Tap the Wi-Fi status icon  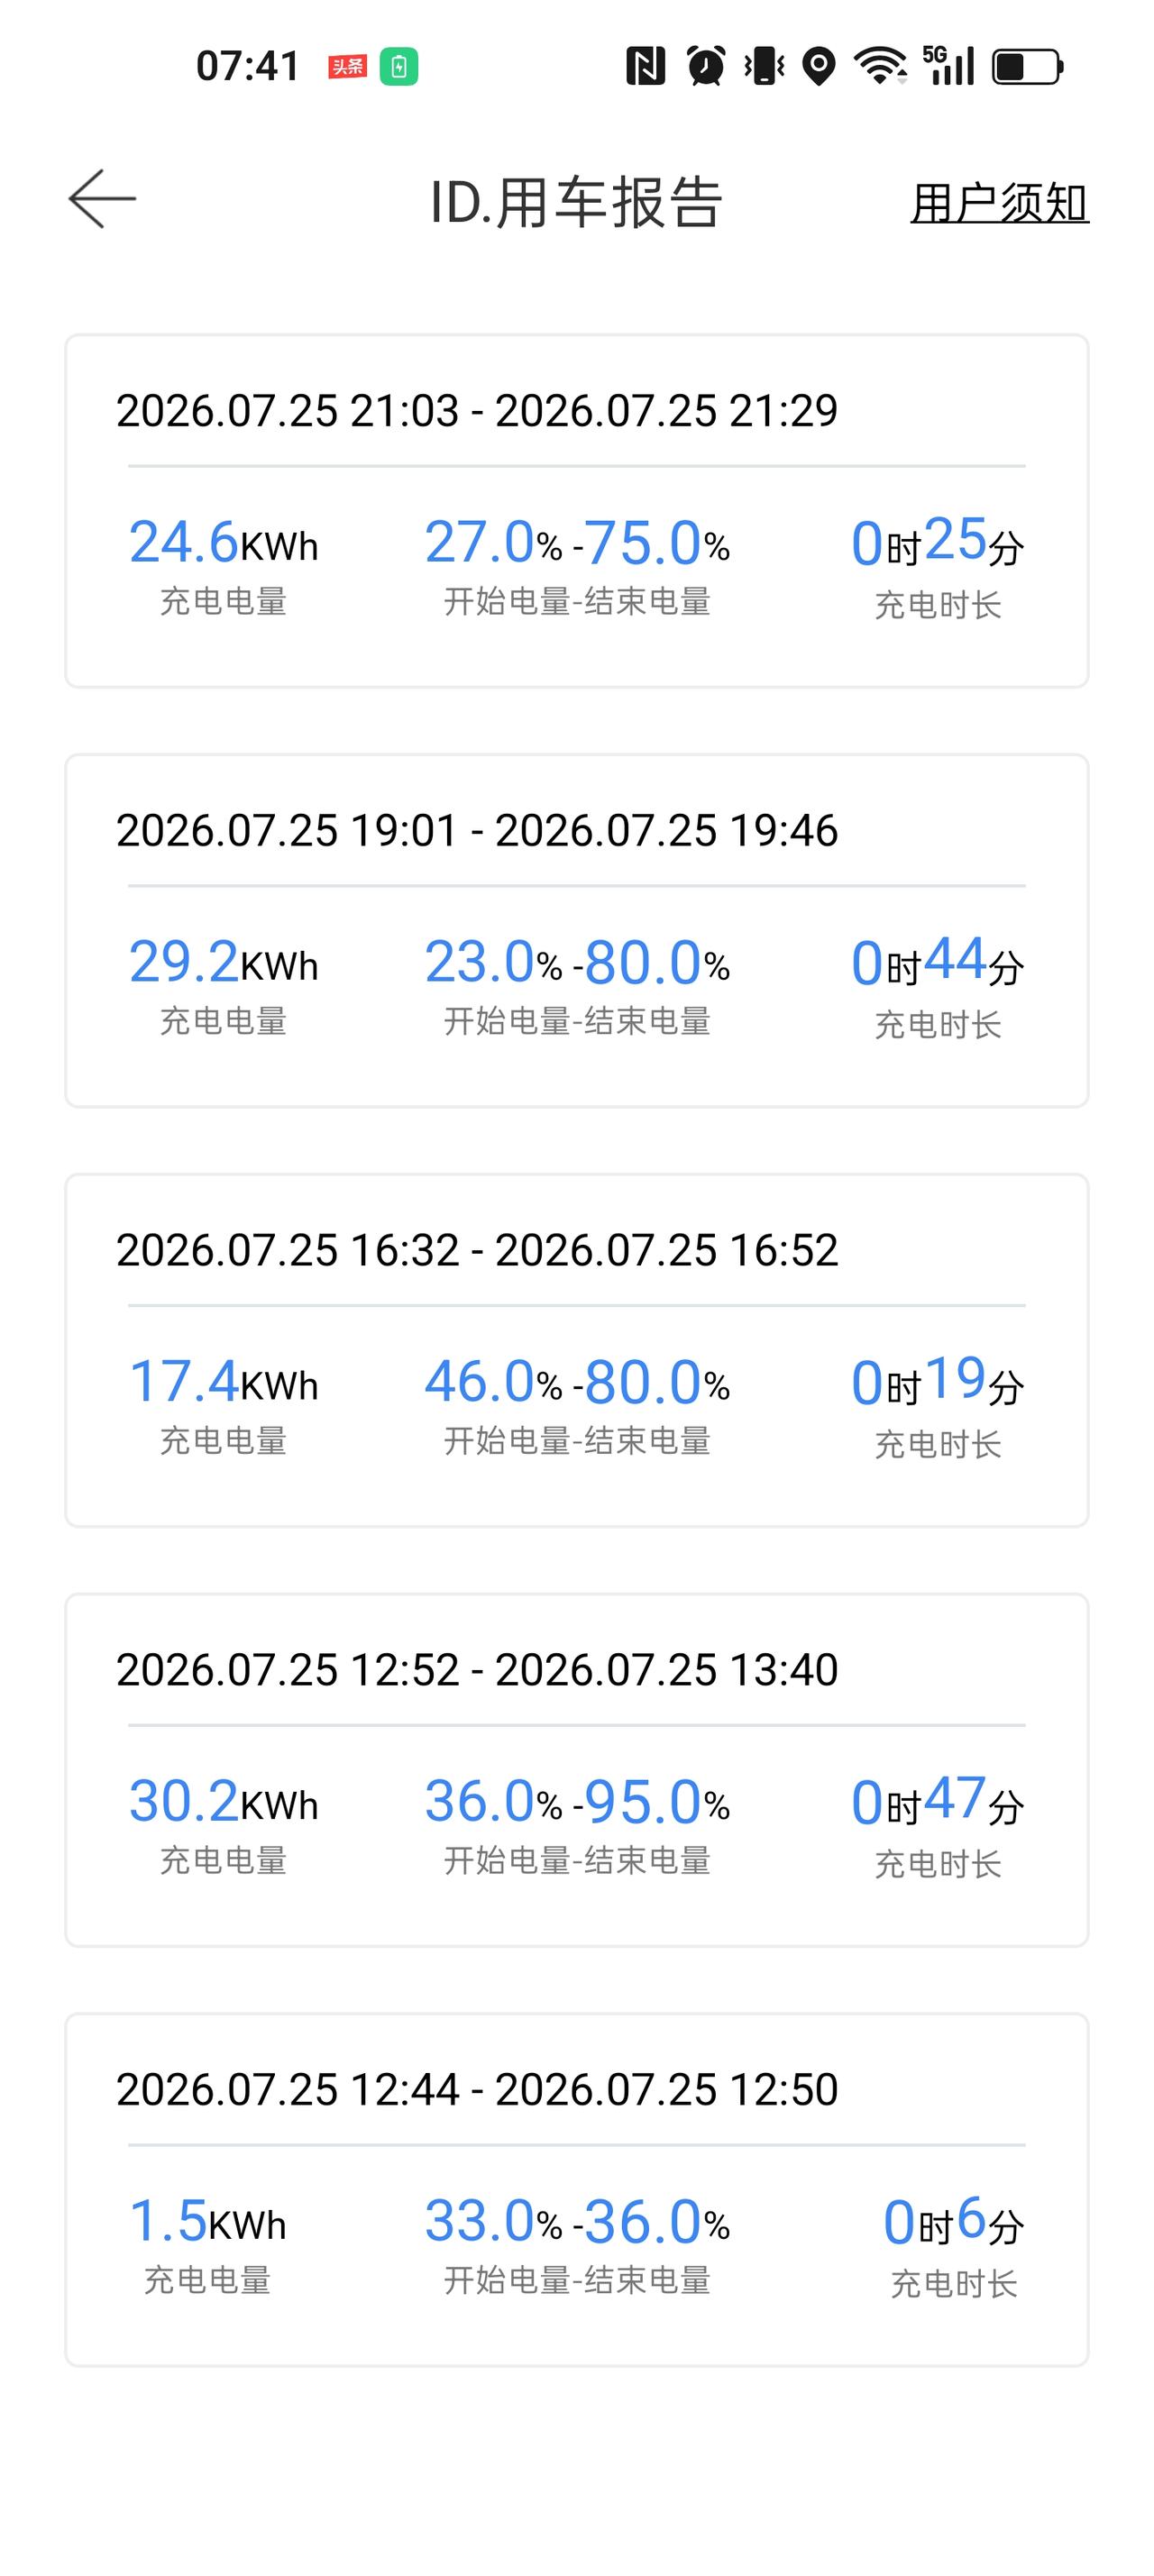(x=880, y=67)
